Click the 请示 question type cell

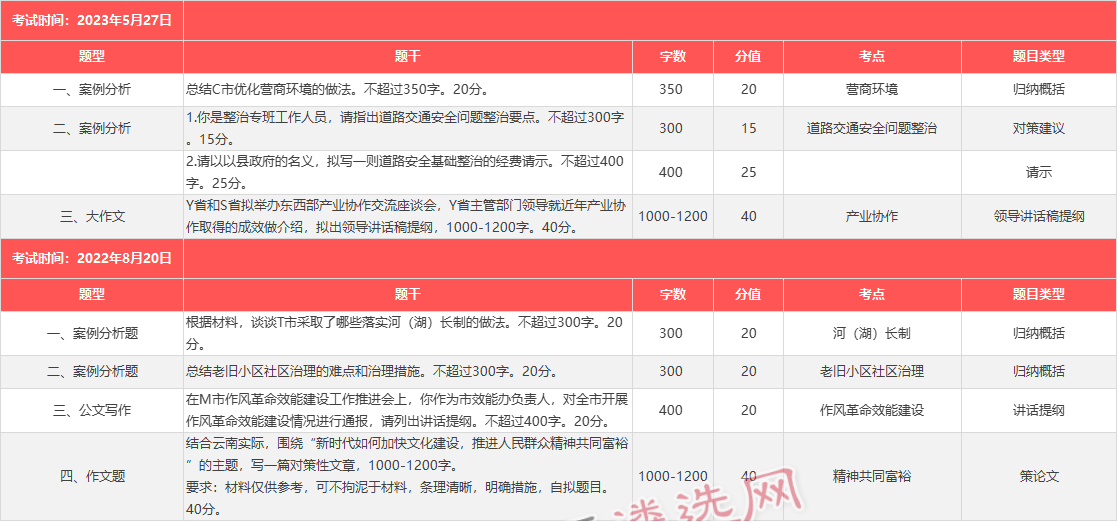[x=1038, y=172]
